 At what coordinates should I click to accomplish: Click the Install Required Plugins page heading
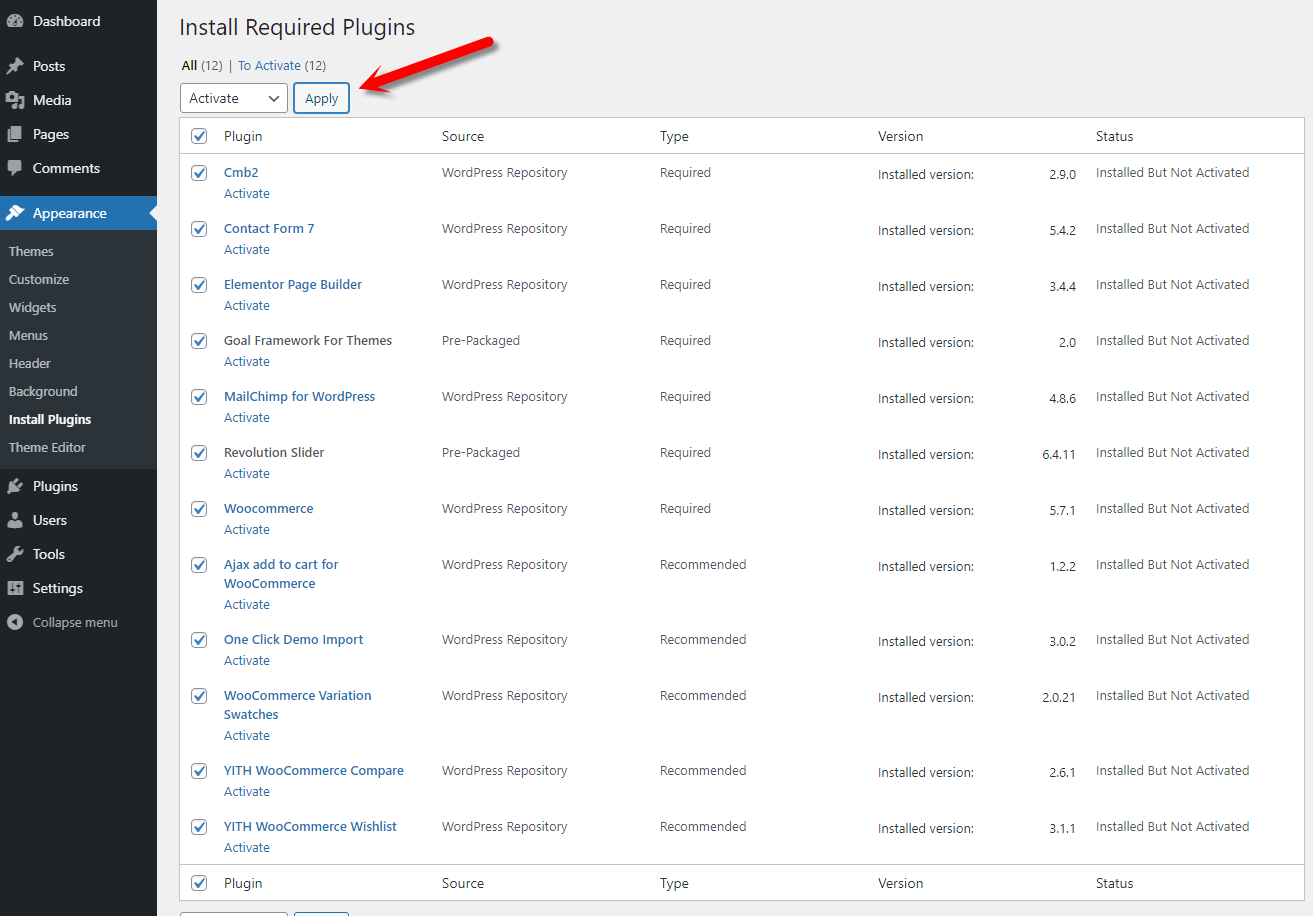point(297,28)
